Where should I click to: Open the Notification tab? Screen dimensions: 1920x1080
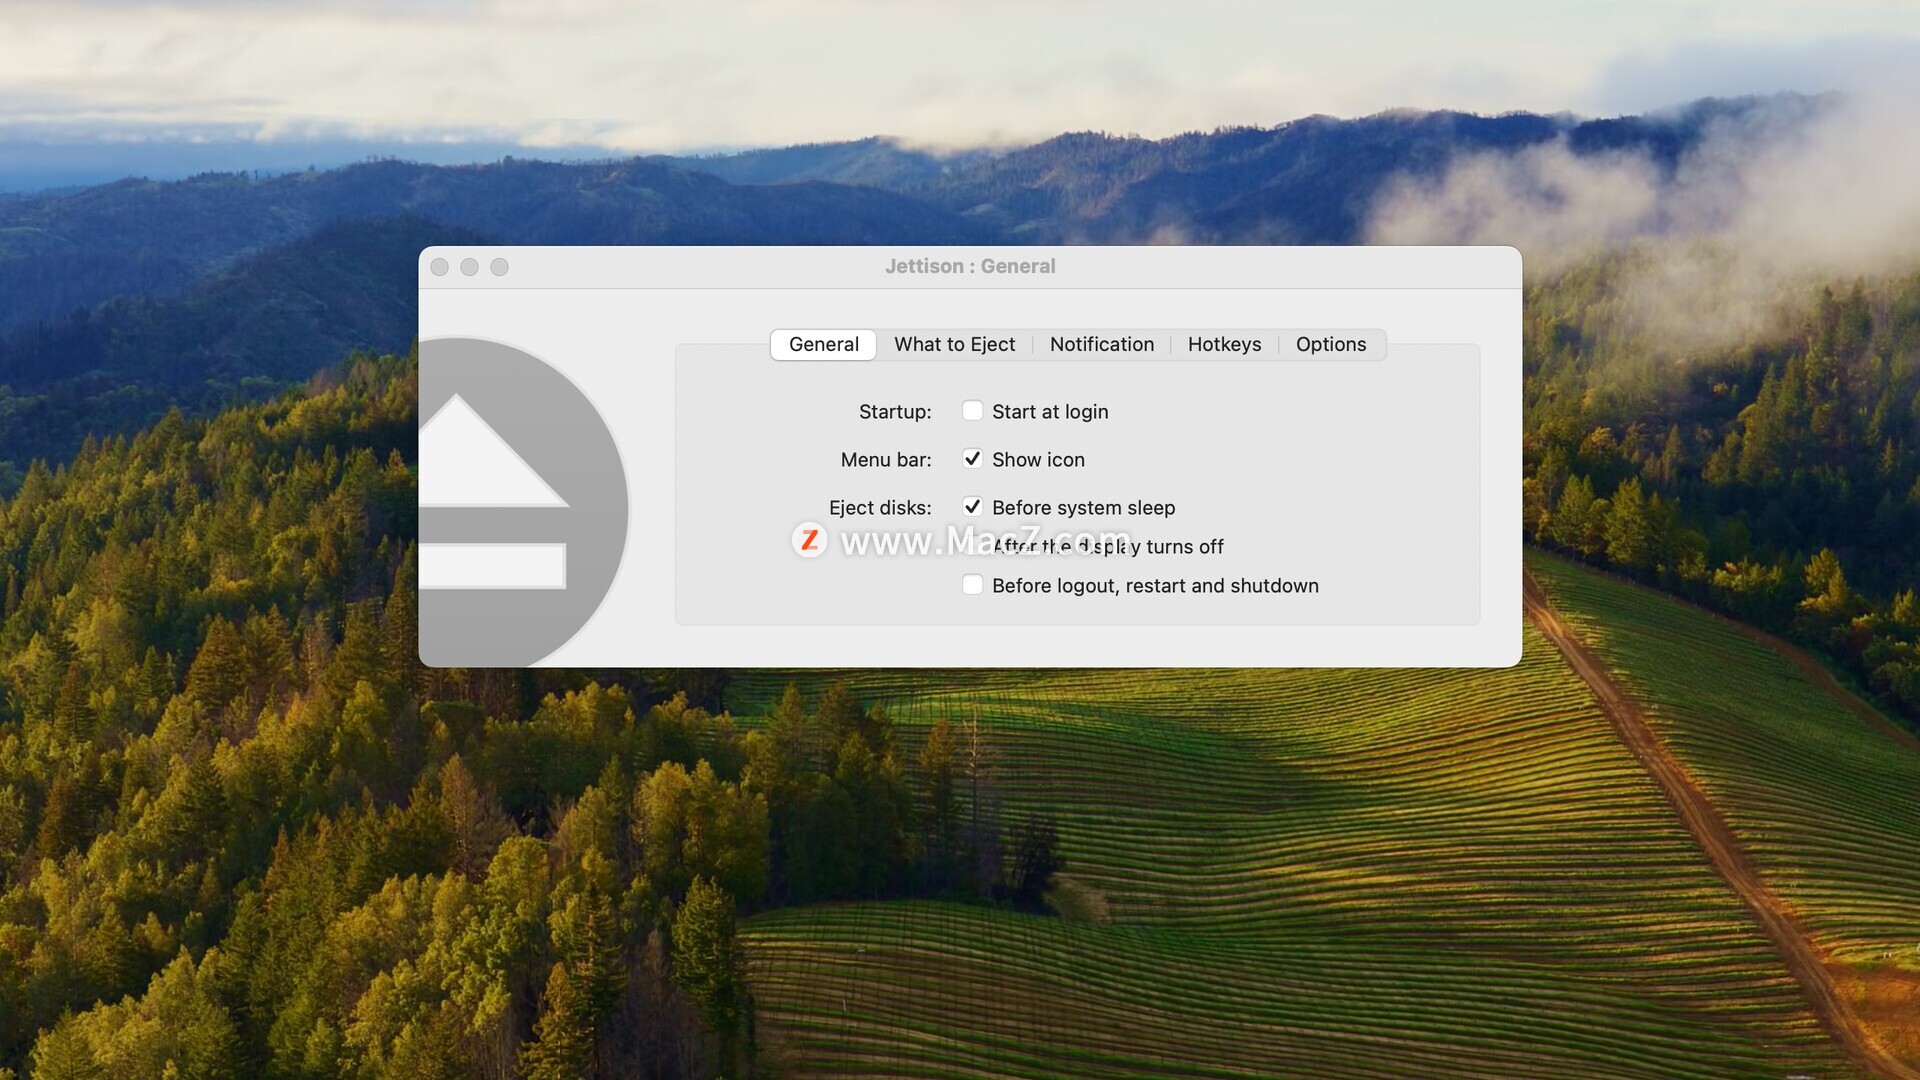(x=1101, y=344)
